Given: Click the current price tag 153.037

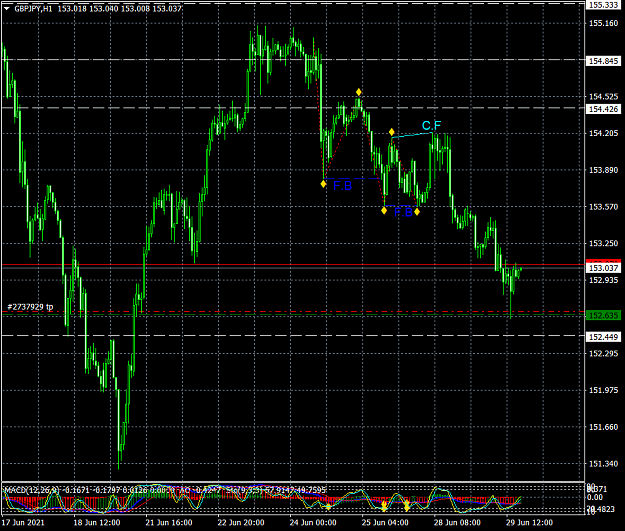Looking at the screenshot, I should [603, 268].
